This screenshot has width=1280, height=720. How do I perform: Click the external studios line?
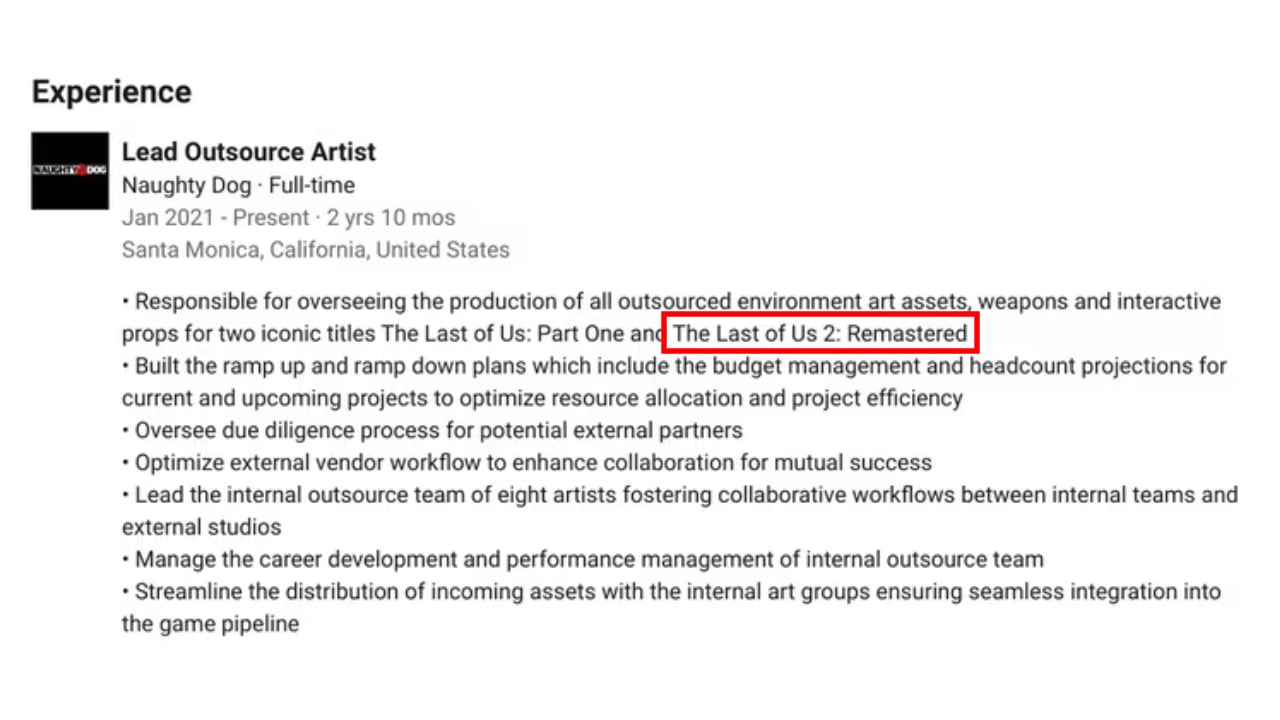tap(202, 527)
